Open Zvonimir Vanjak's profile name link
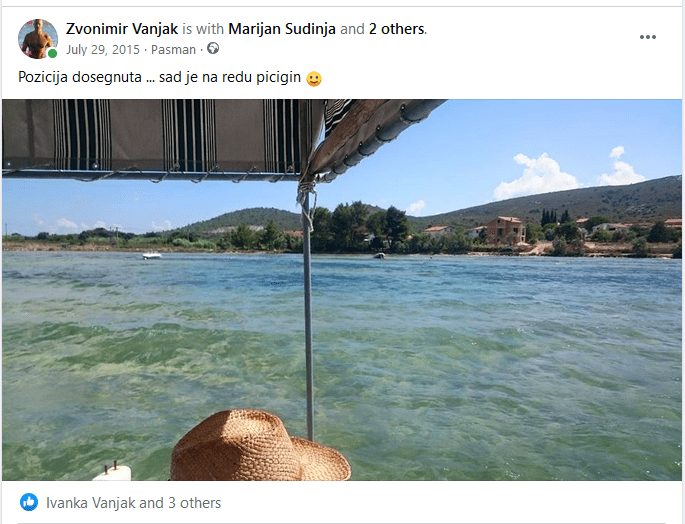The width and height of the screenshot is (685, 524). 122,29
